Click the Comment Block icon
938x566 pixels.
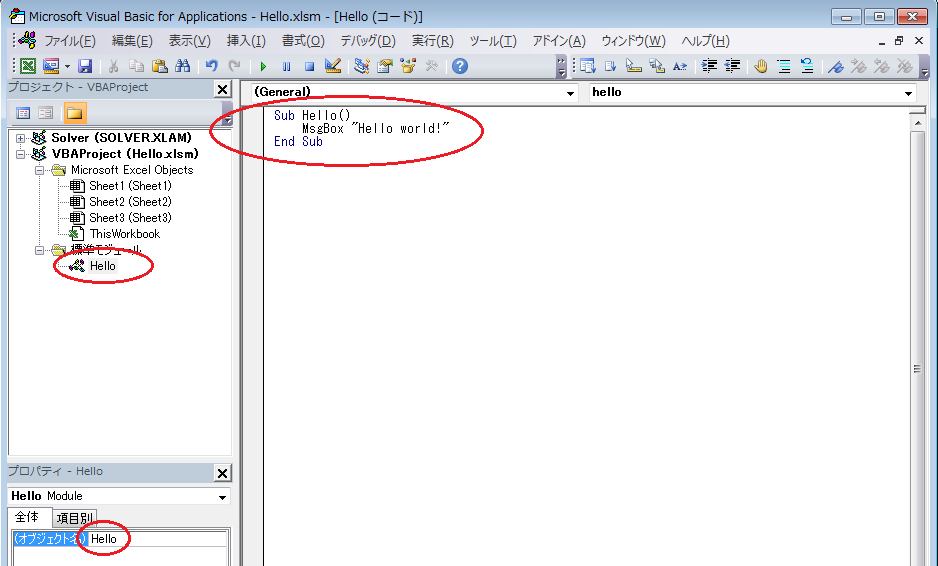coord(784,66)
